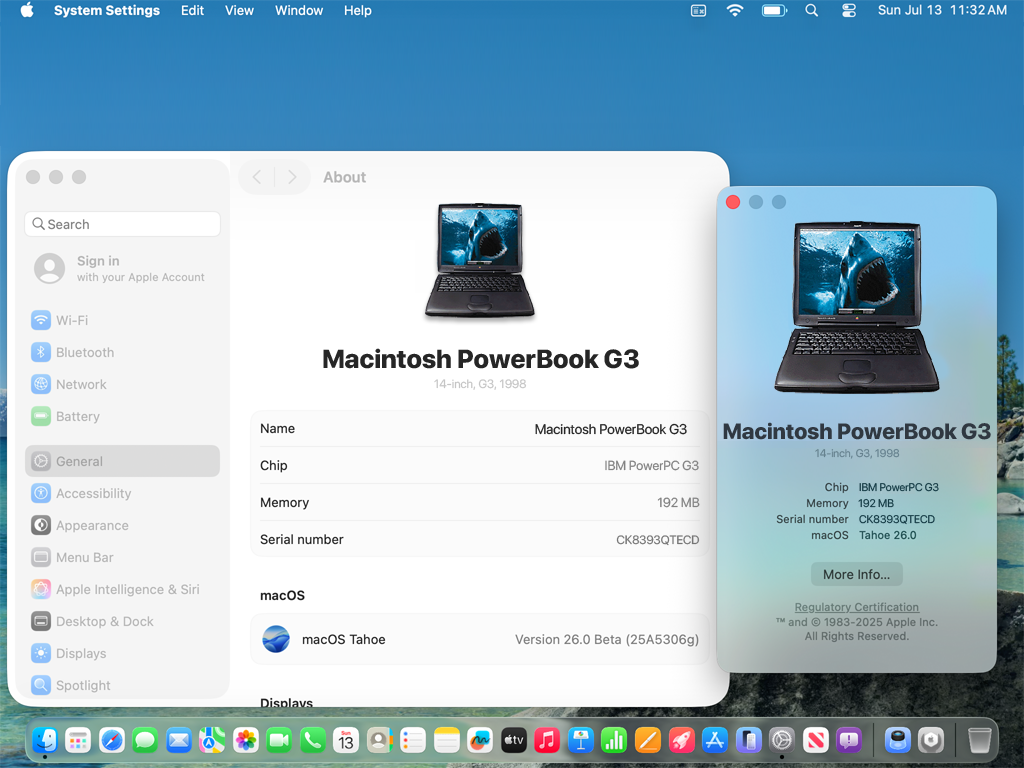Select Battery in the settings sidebar
This screenshot has width=1024, height=768.
point(123,416)
